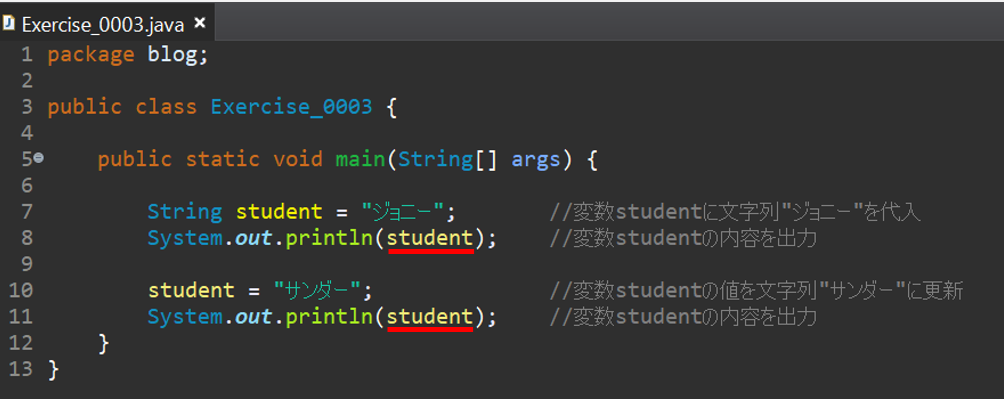Viewport: 1004px width, 399px height.
Task: Close the Exercise_0003.java tab
Action: point(199,24)
